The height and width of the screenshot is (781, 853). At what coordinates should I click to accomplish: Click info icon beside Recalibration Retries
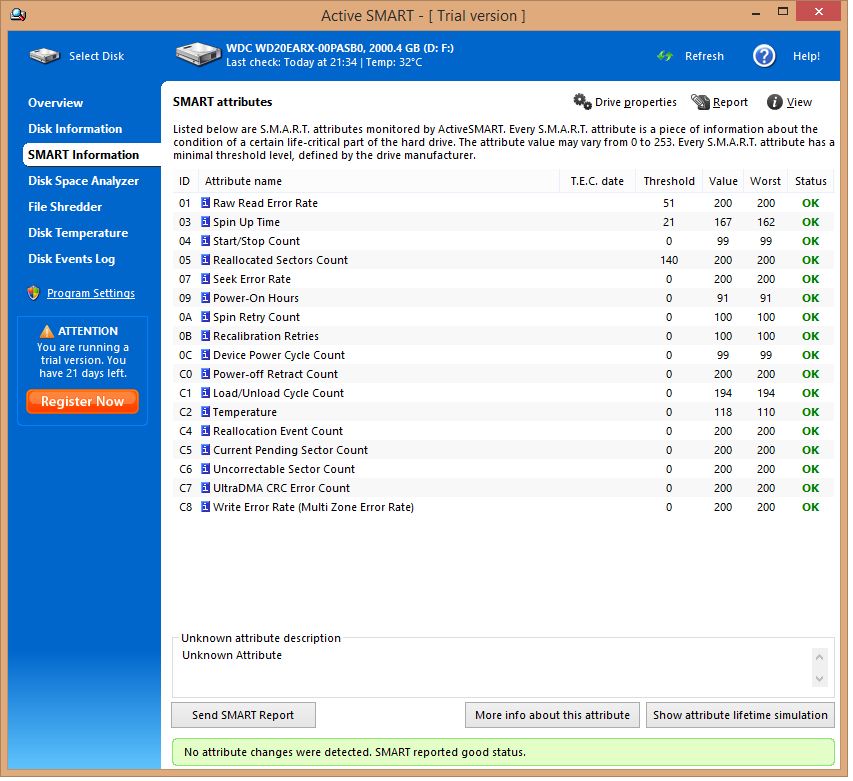206,337
